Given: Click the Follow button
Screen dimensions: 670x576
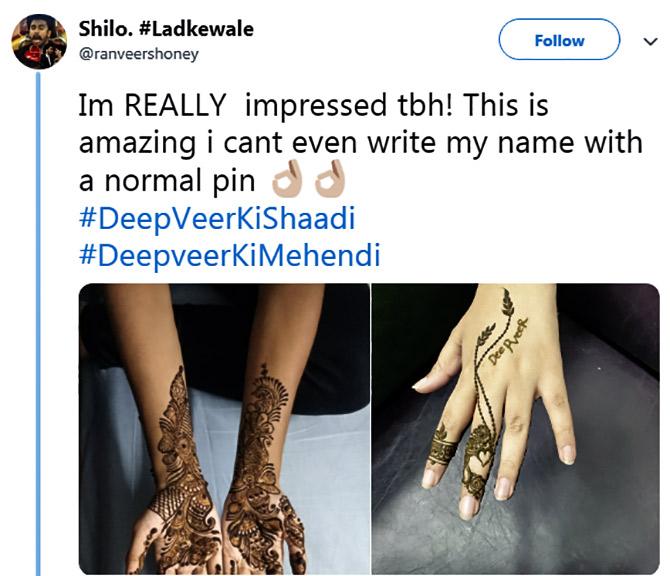Looking at the screenshot, I should tap(559, 40).
